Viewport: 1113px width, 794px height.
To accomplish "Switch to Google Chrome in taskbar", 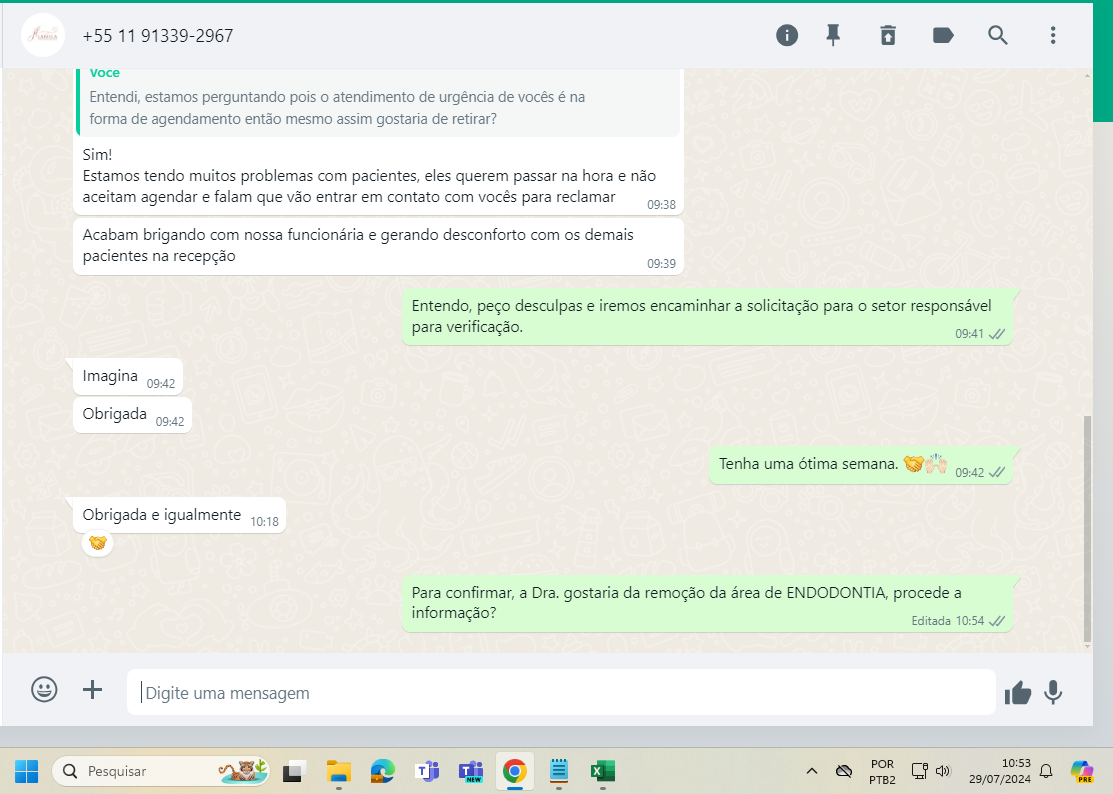I will pos(515,771).
